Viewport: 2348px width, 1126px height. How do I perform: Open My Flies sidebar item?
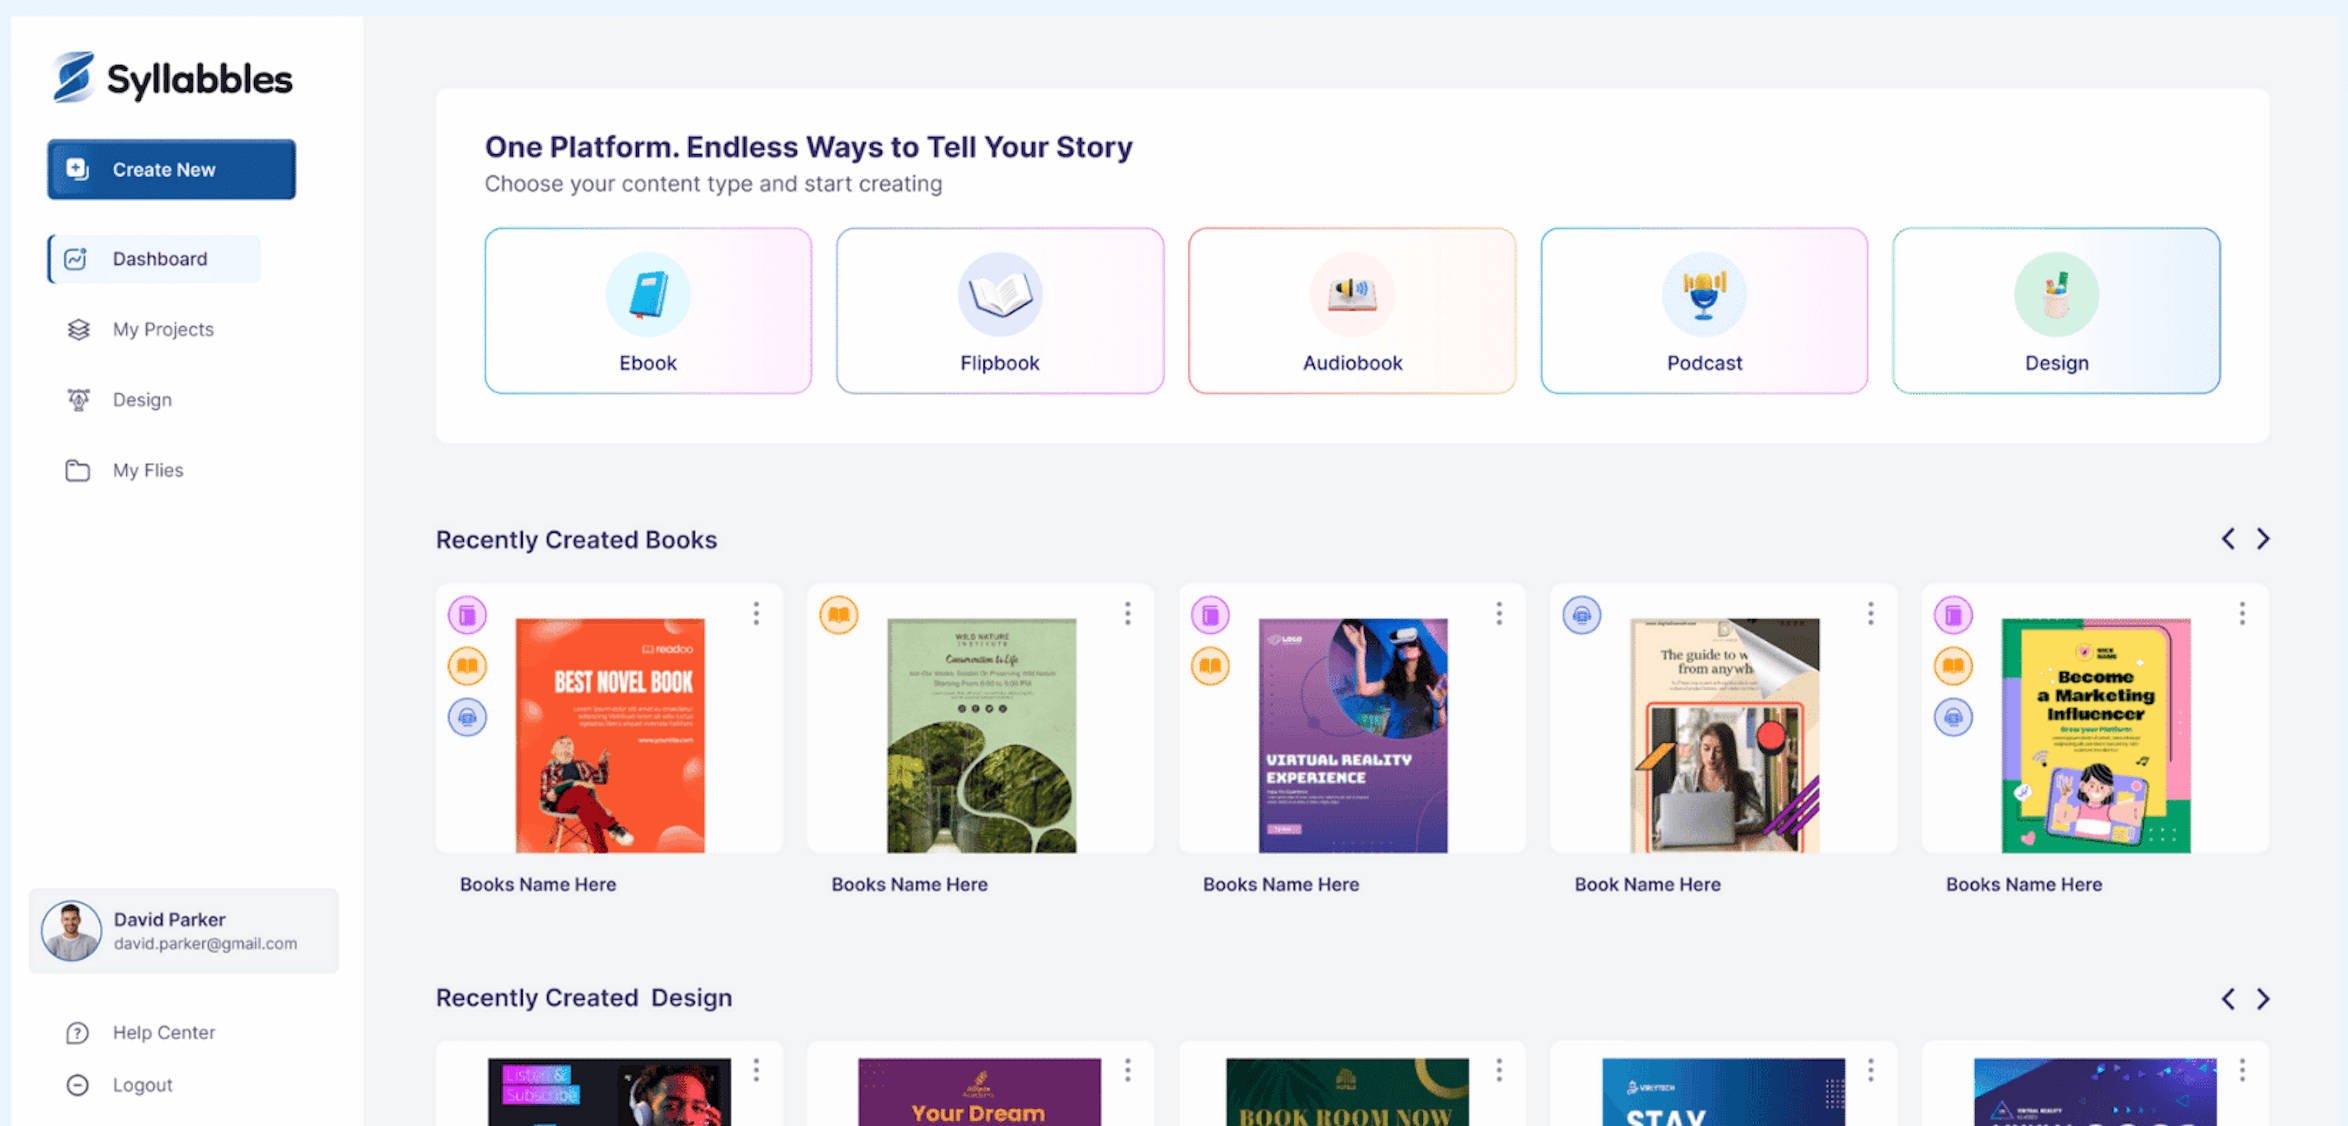pyautogui.click(x=147, y=470)
